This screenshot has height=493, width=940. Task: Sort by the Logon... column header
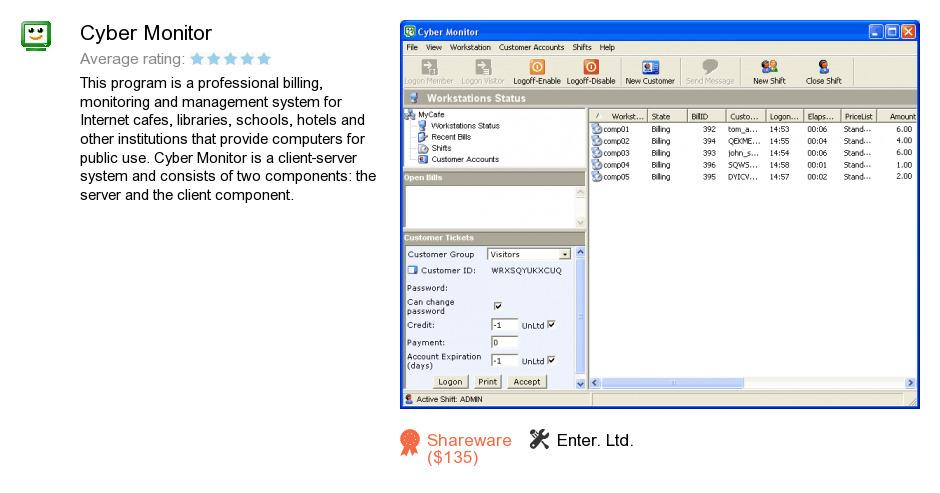coord(784,116)
